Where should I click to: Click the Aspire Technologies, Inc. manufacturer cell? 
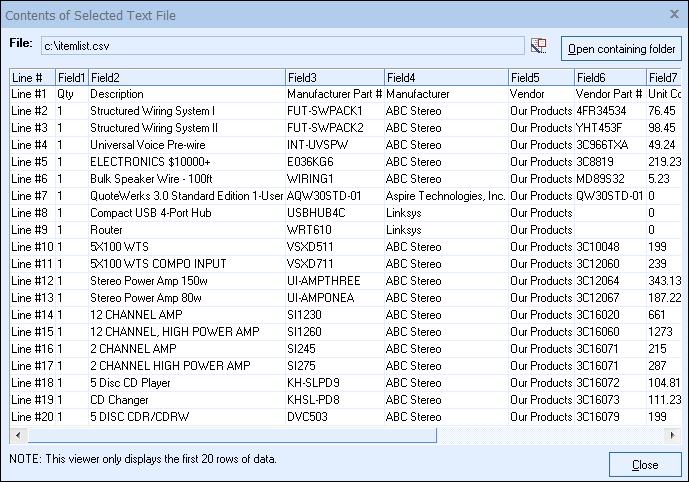(445, 195)
